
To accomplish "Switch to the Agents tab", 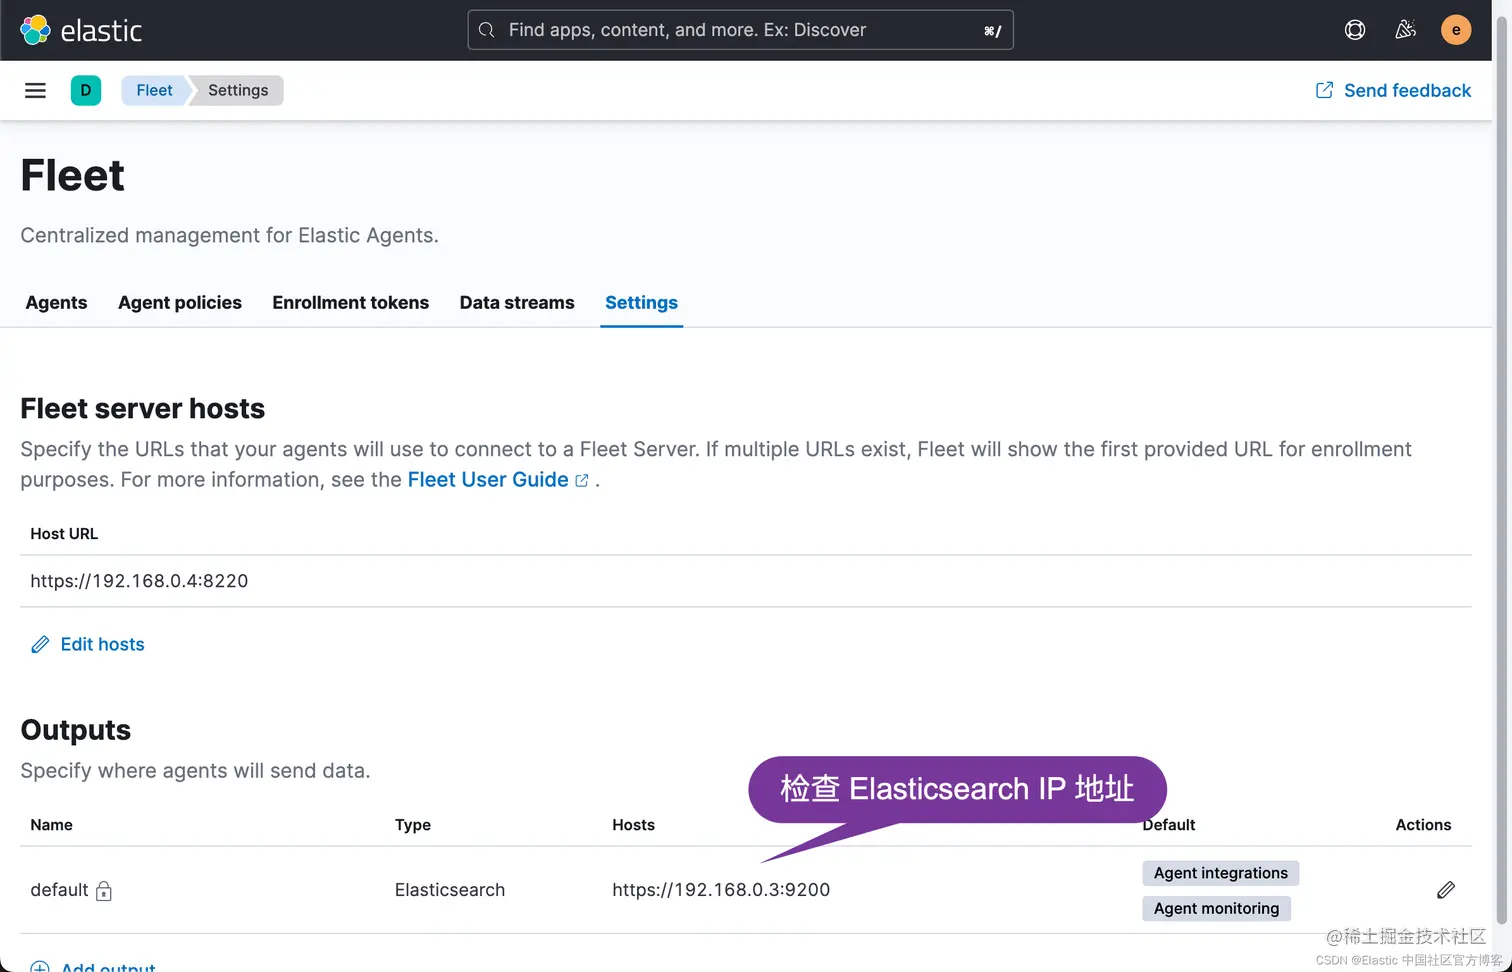I will [x=56, y=303].
